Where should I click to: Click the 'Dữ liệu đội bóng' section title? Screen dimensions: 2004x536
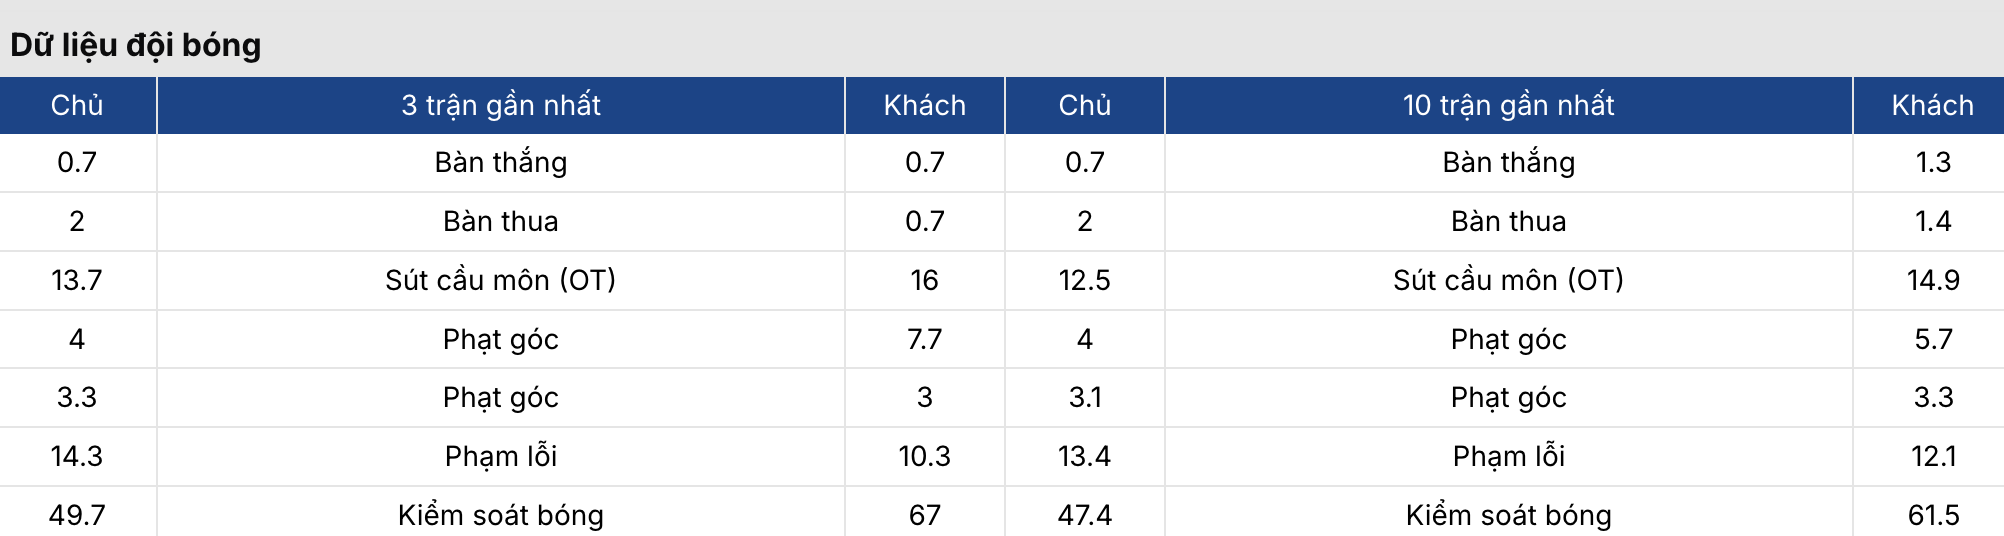coord(136,45)
